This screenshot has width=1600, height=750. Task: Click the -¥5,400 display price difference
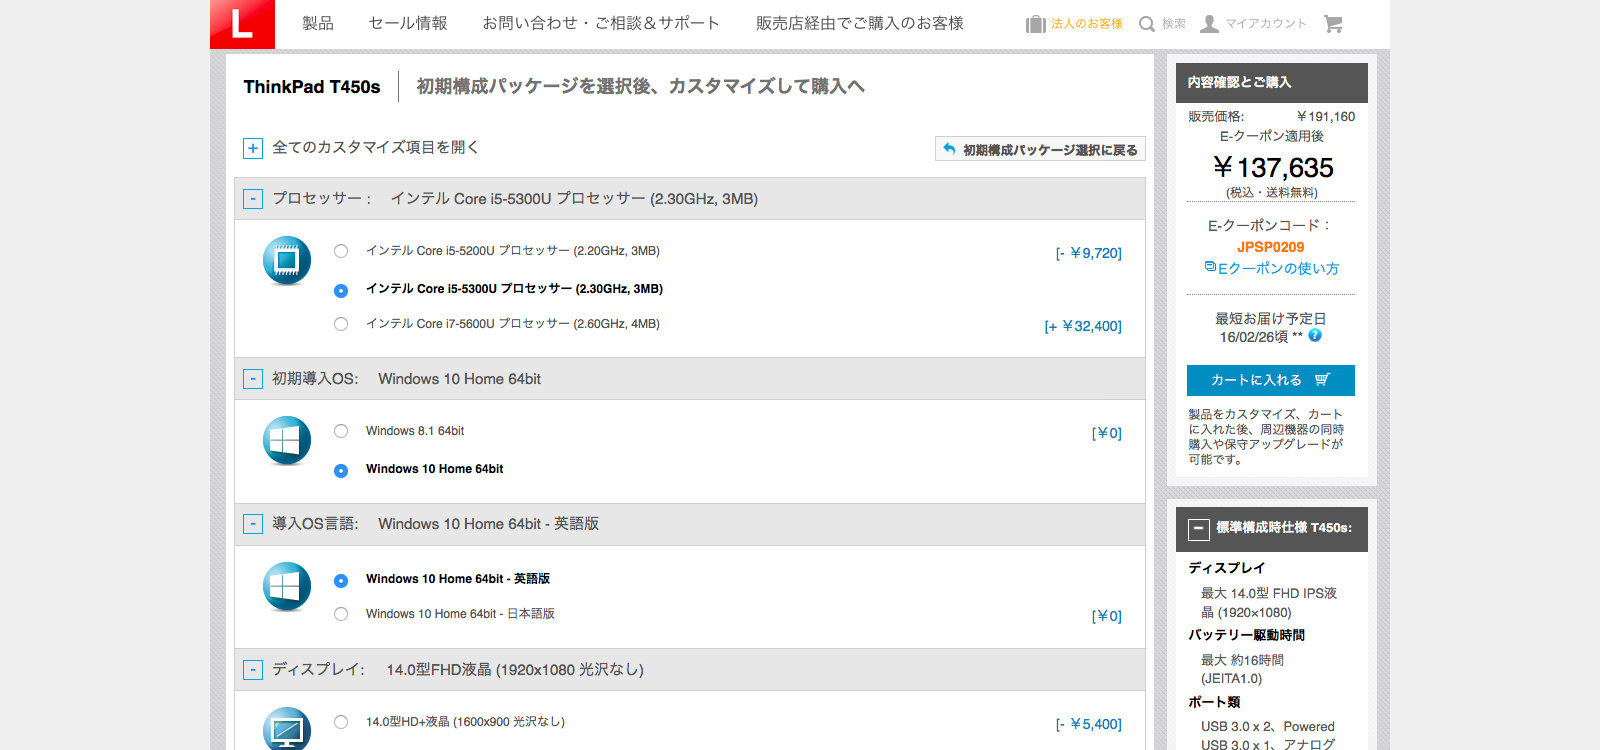1089,724
